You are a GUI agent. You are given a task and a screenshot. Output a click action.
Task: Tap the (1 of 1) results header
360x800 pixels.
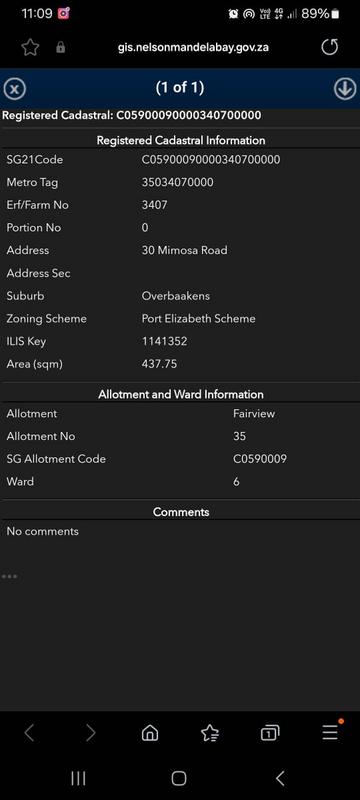click(x=179, y=88)
